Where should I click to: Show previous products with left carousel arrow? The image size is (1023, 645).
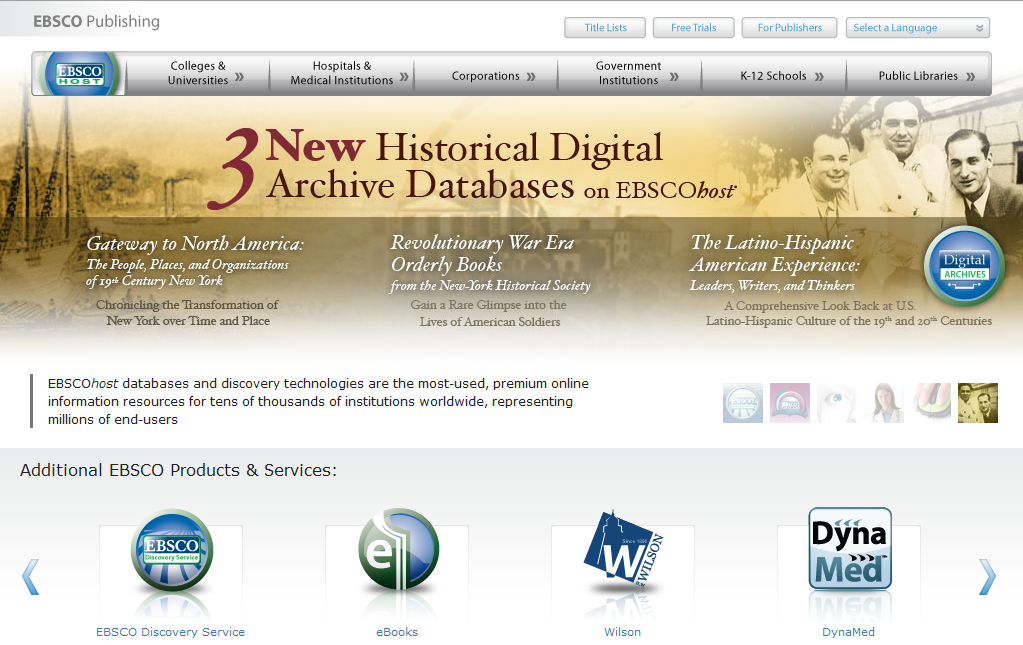(30, 577)
